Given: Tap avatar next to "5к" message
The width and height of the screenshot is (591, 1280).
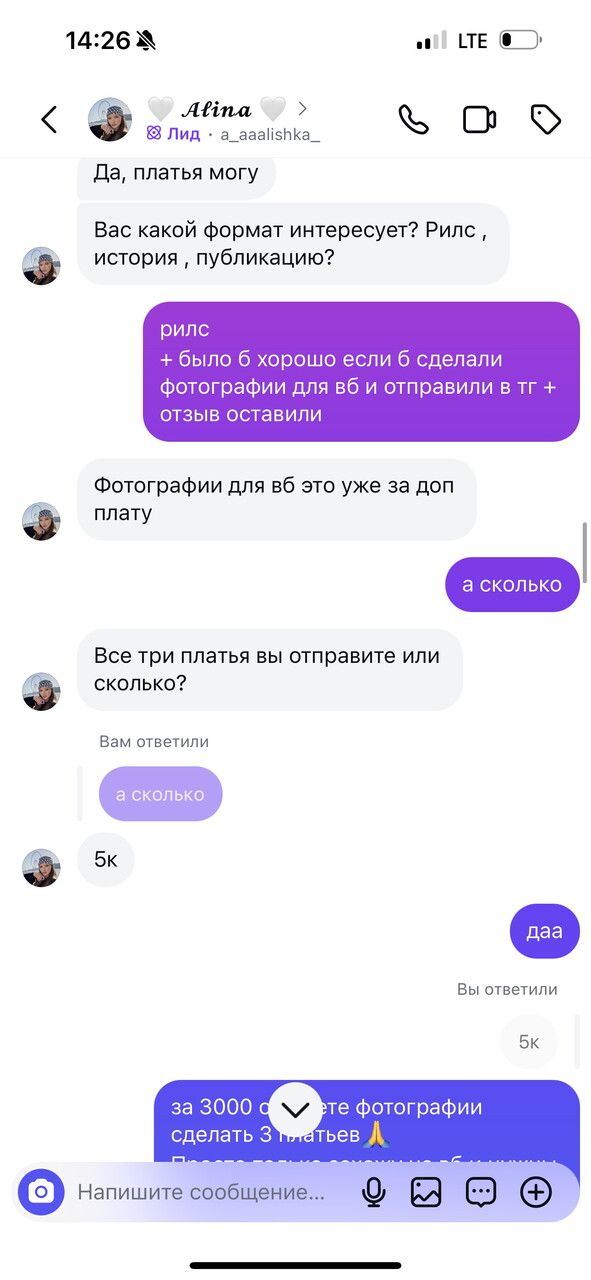Looking at the screenshot, I should (x=42, y=867).
